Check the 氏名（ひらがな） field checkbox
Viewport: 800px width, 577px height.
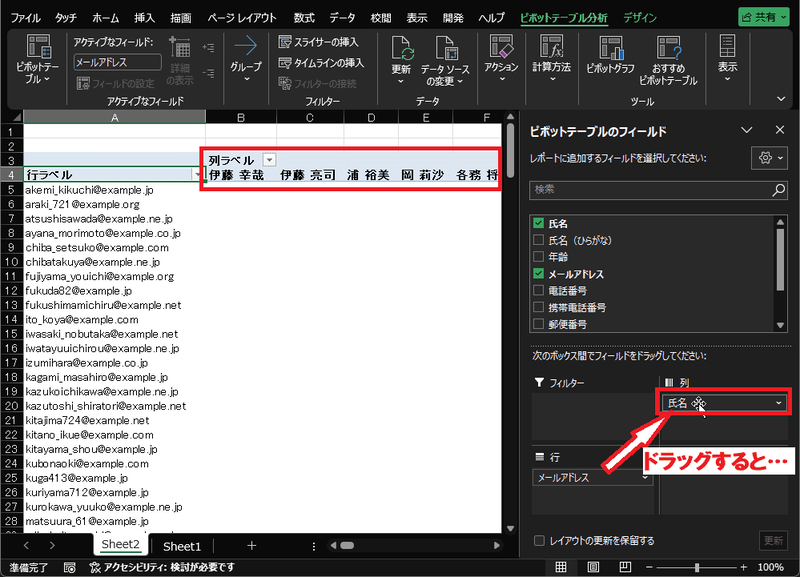[x=538, y=240]
